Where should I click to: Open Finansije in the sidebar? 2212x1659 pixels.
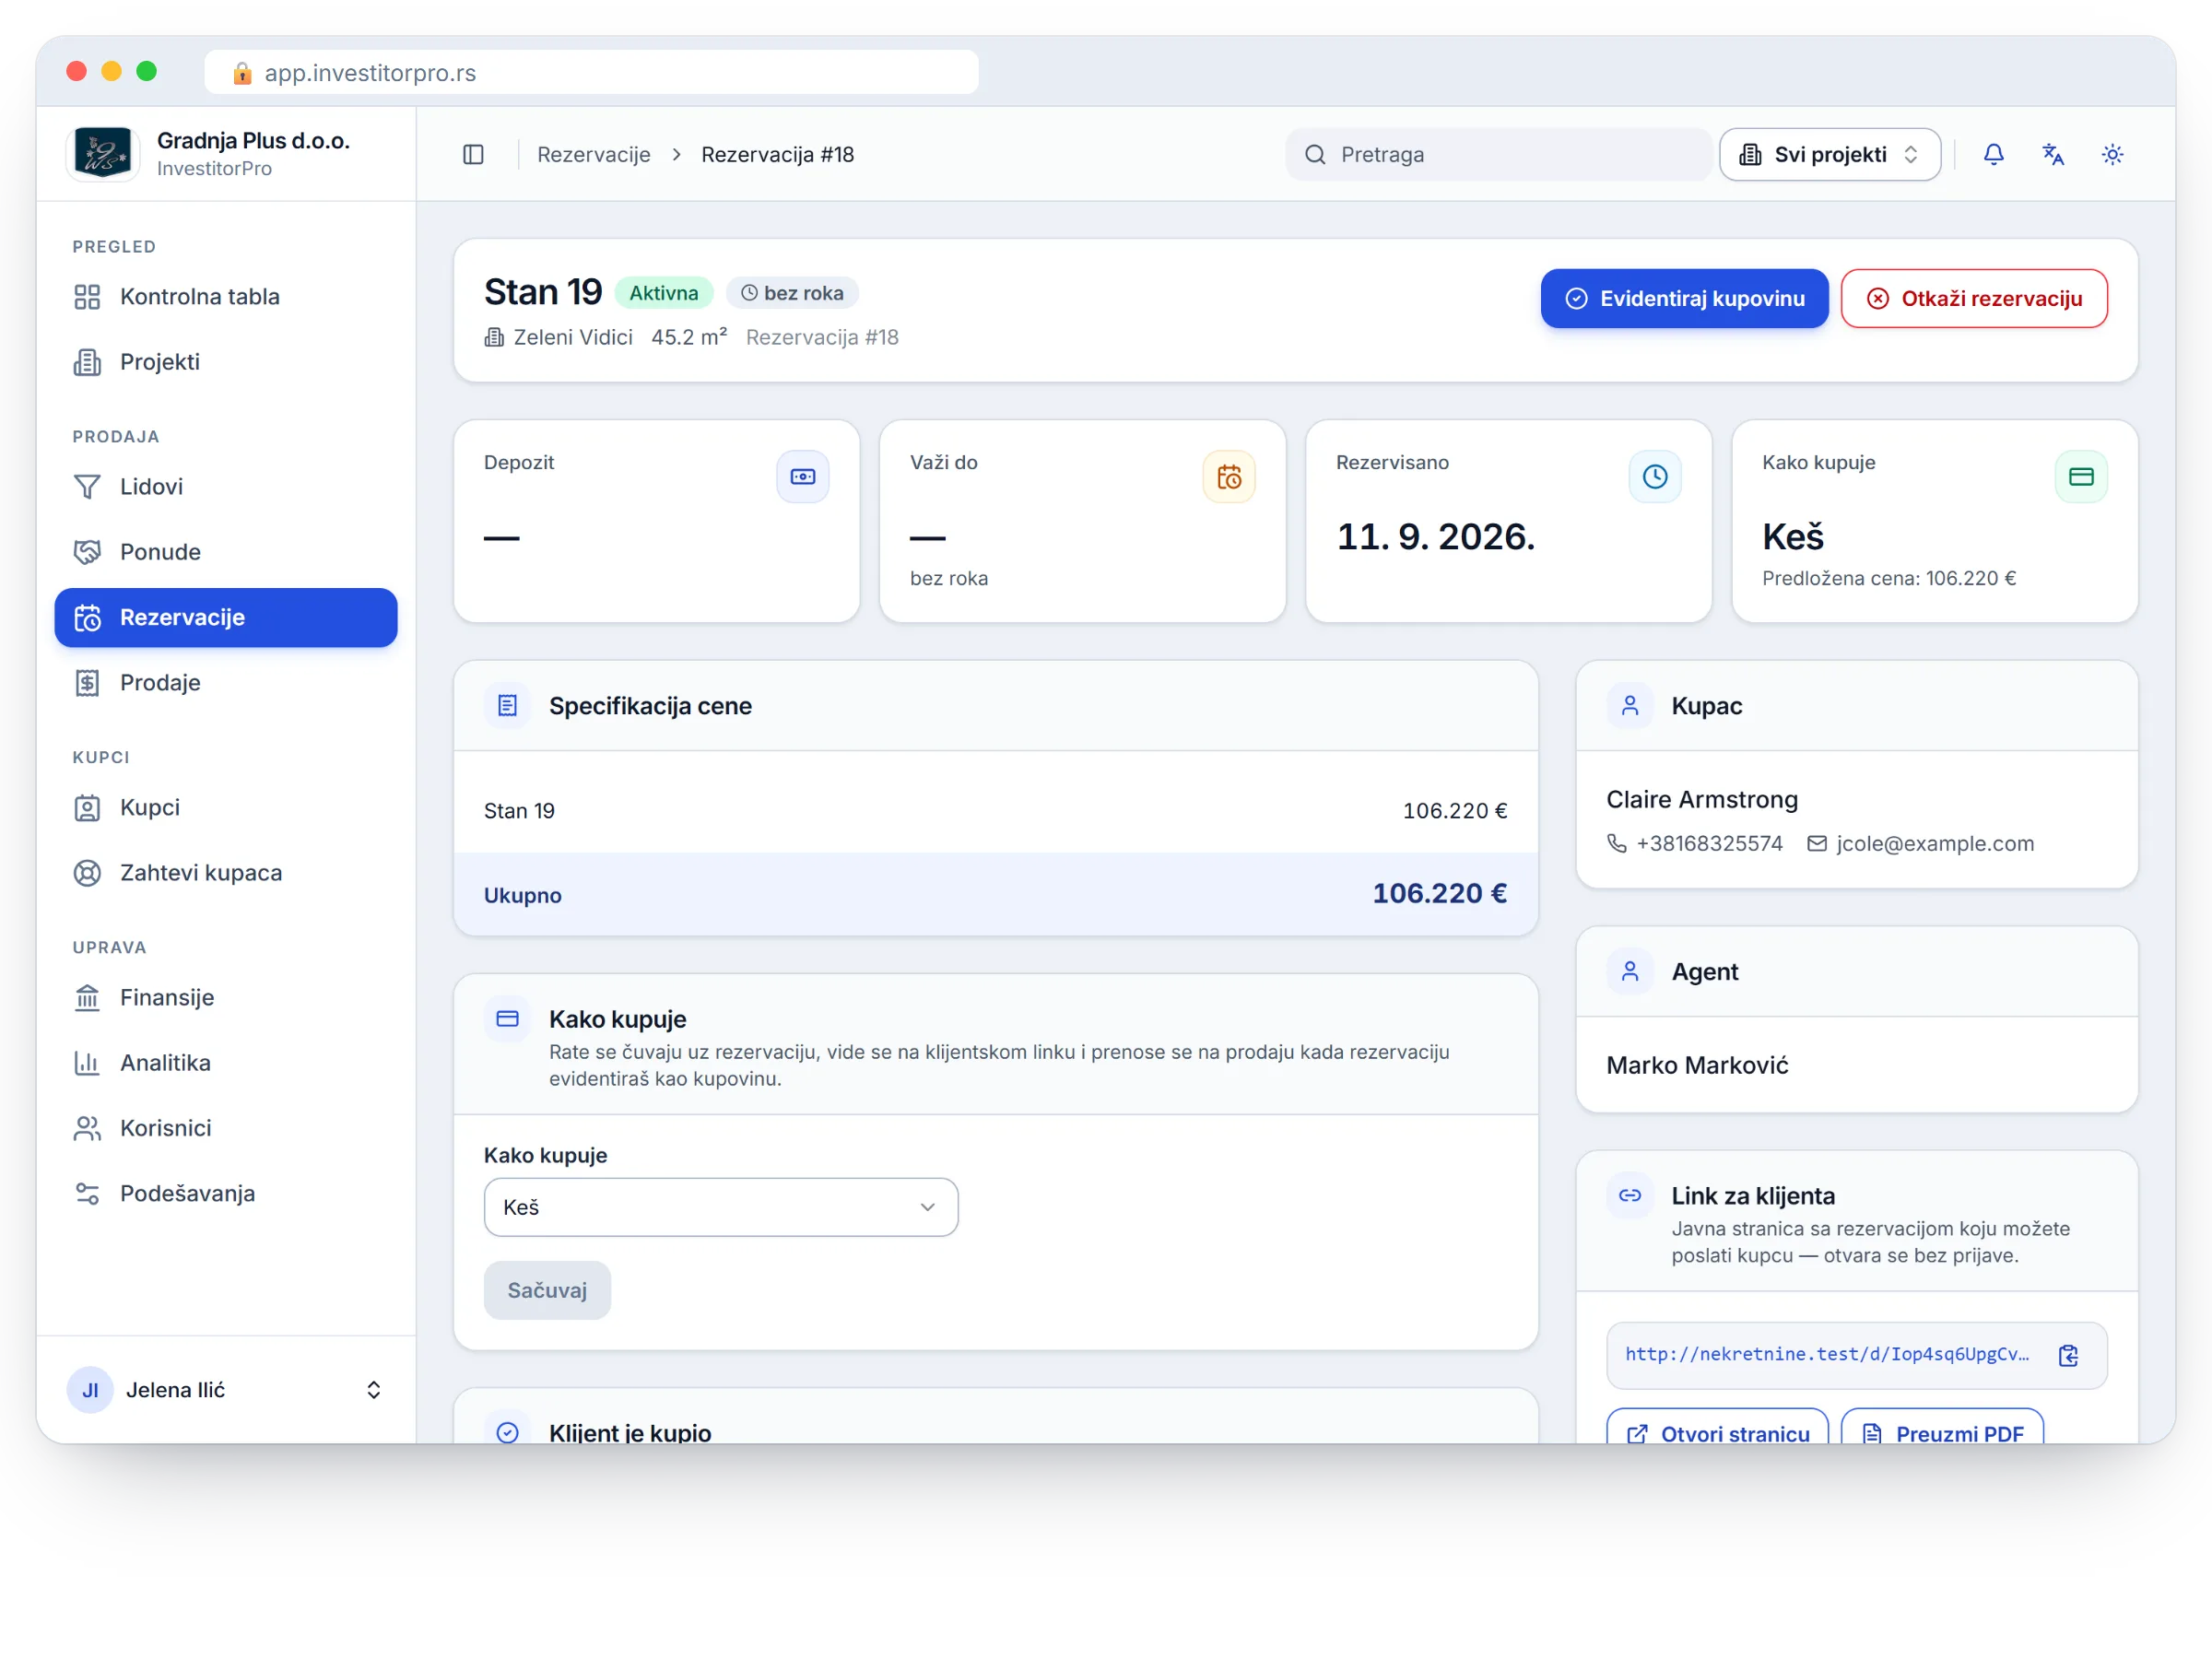pos(226,998)
